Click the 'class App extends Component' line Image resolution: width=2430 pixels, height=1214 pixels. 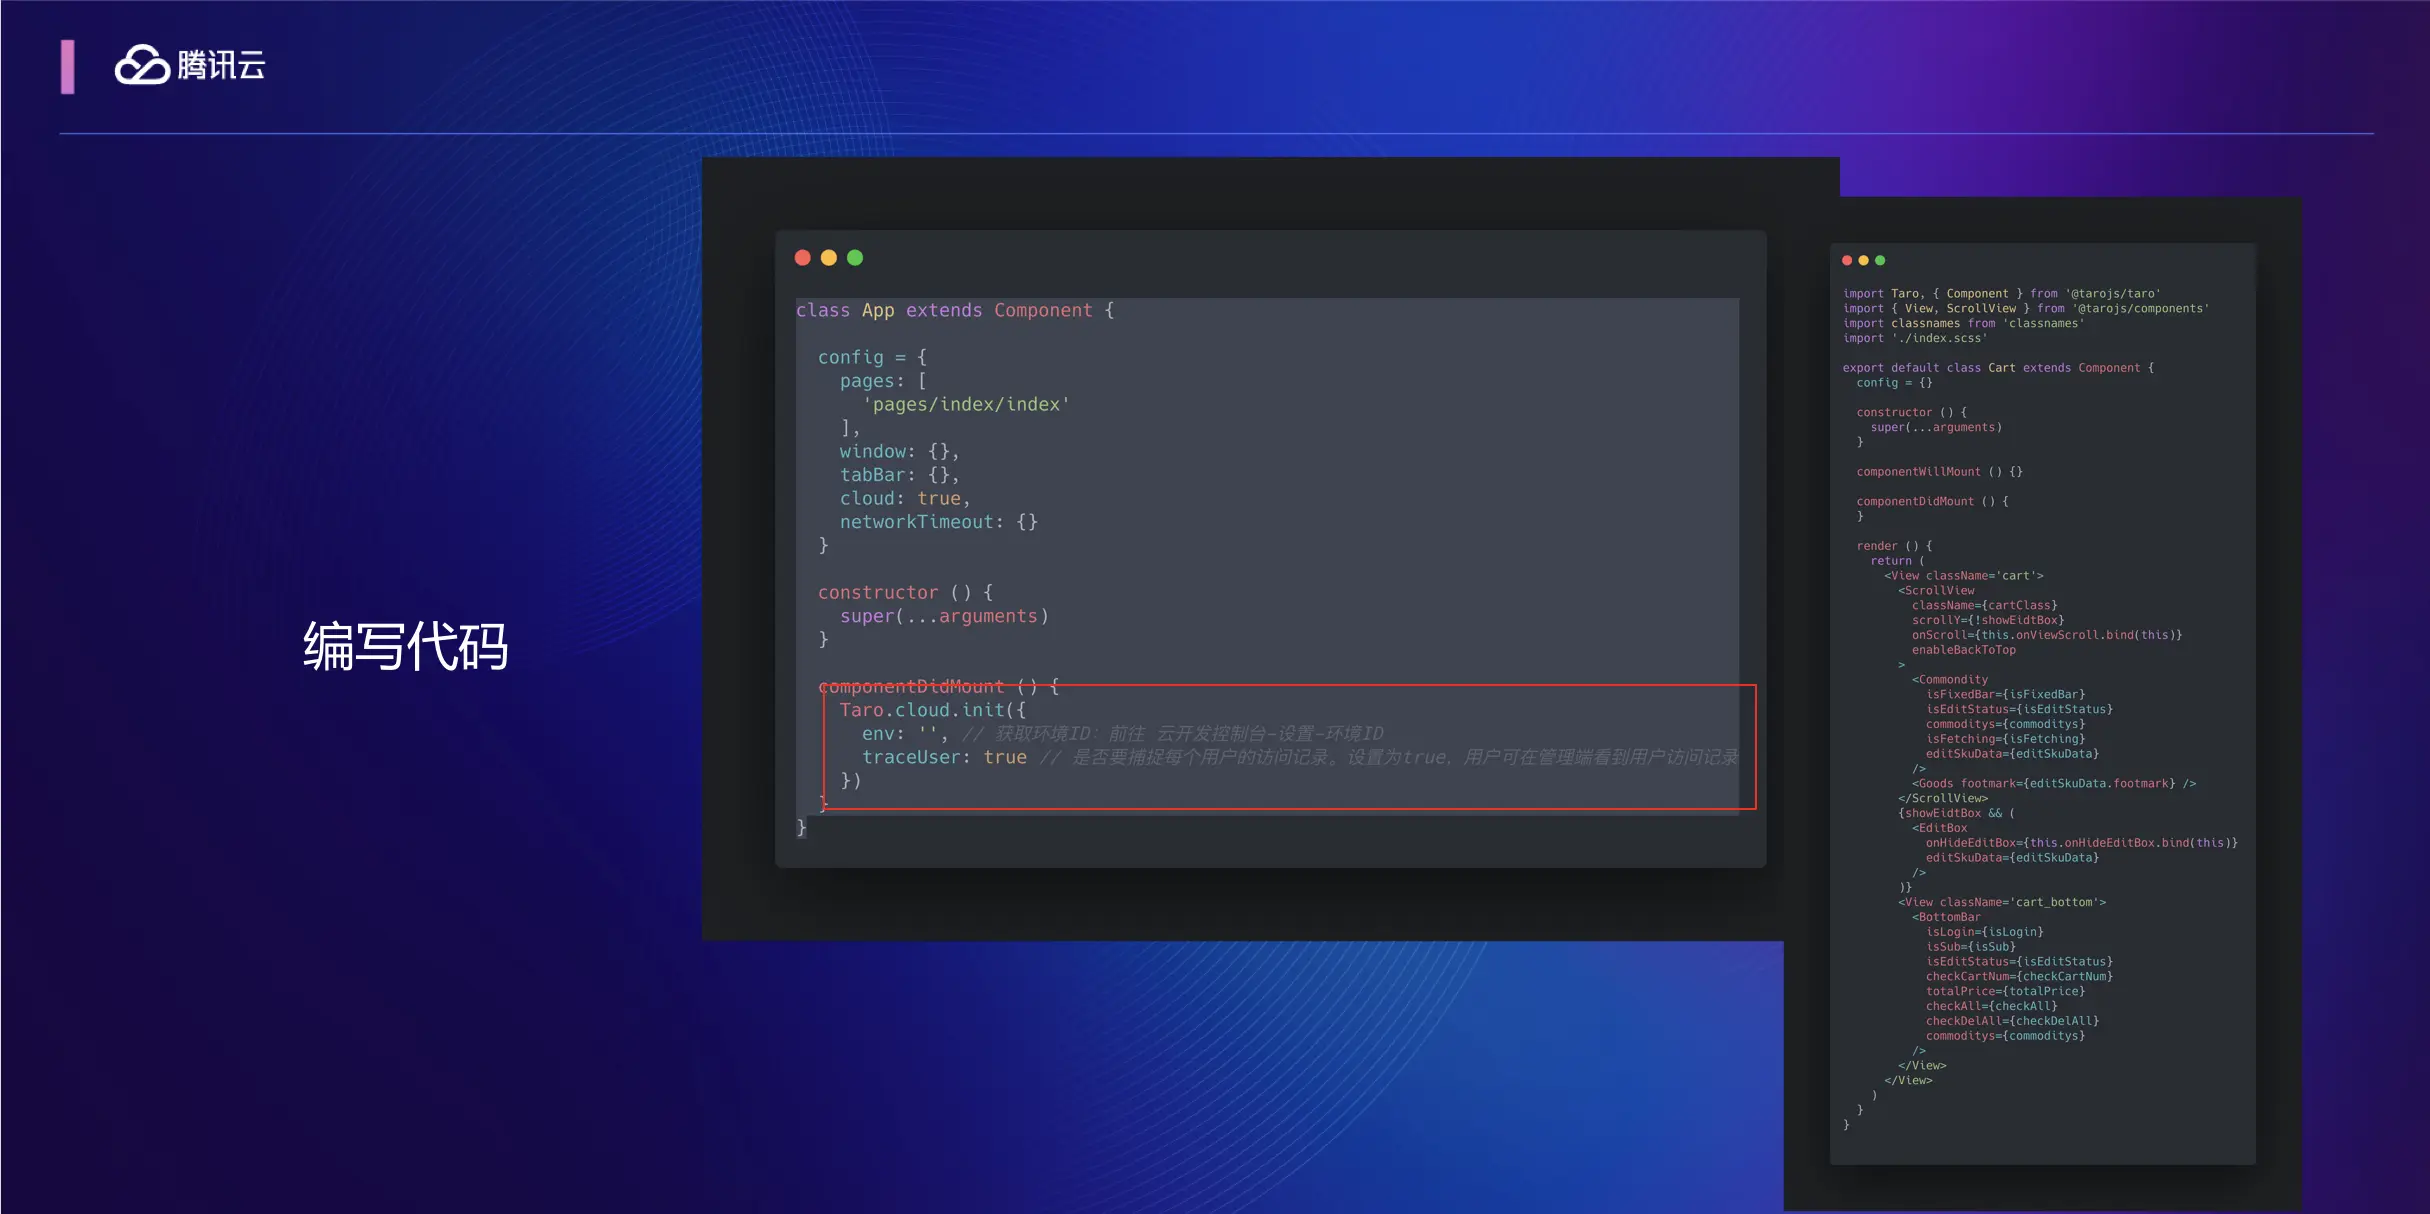(x=954, y=310)
